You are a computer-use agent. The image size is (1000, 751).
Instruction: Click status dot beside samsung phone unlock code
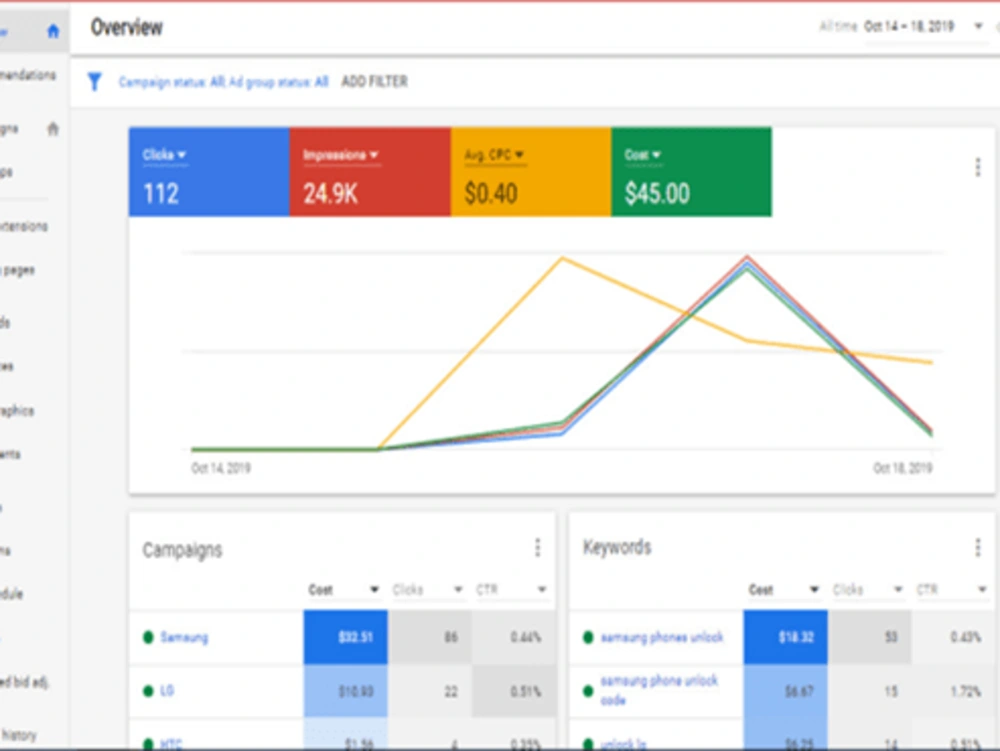pos(588,690)
